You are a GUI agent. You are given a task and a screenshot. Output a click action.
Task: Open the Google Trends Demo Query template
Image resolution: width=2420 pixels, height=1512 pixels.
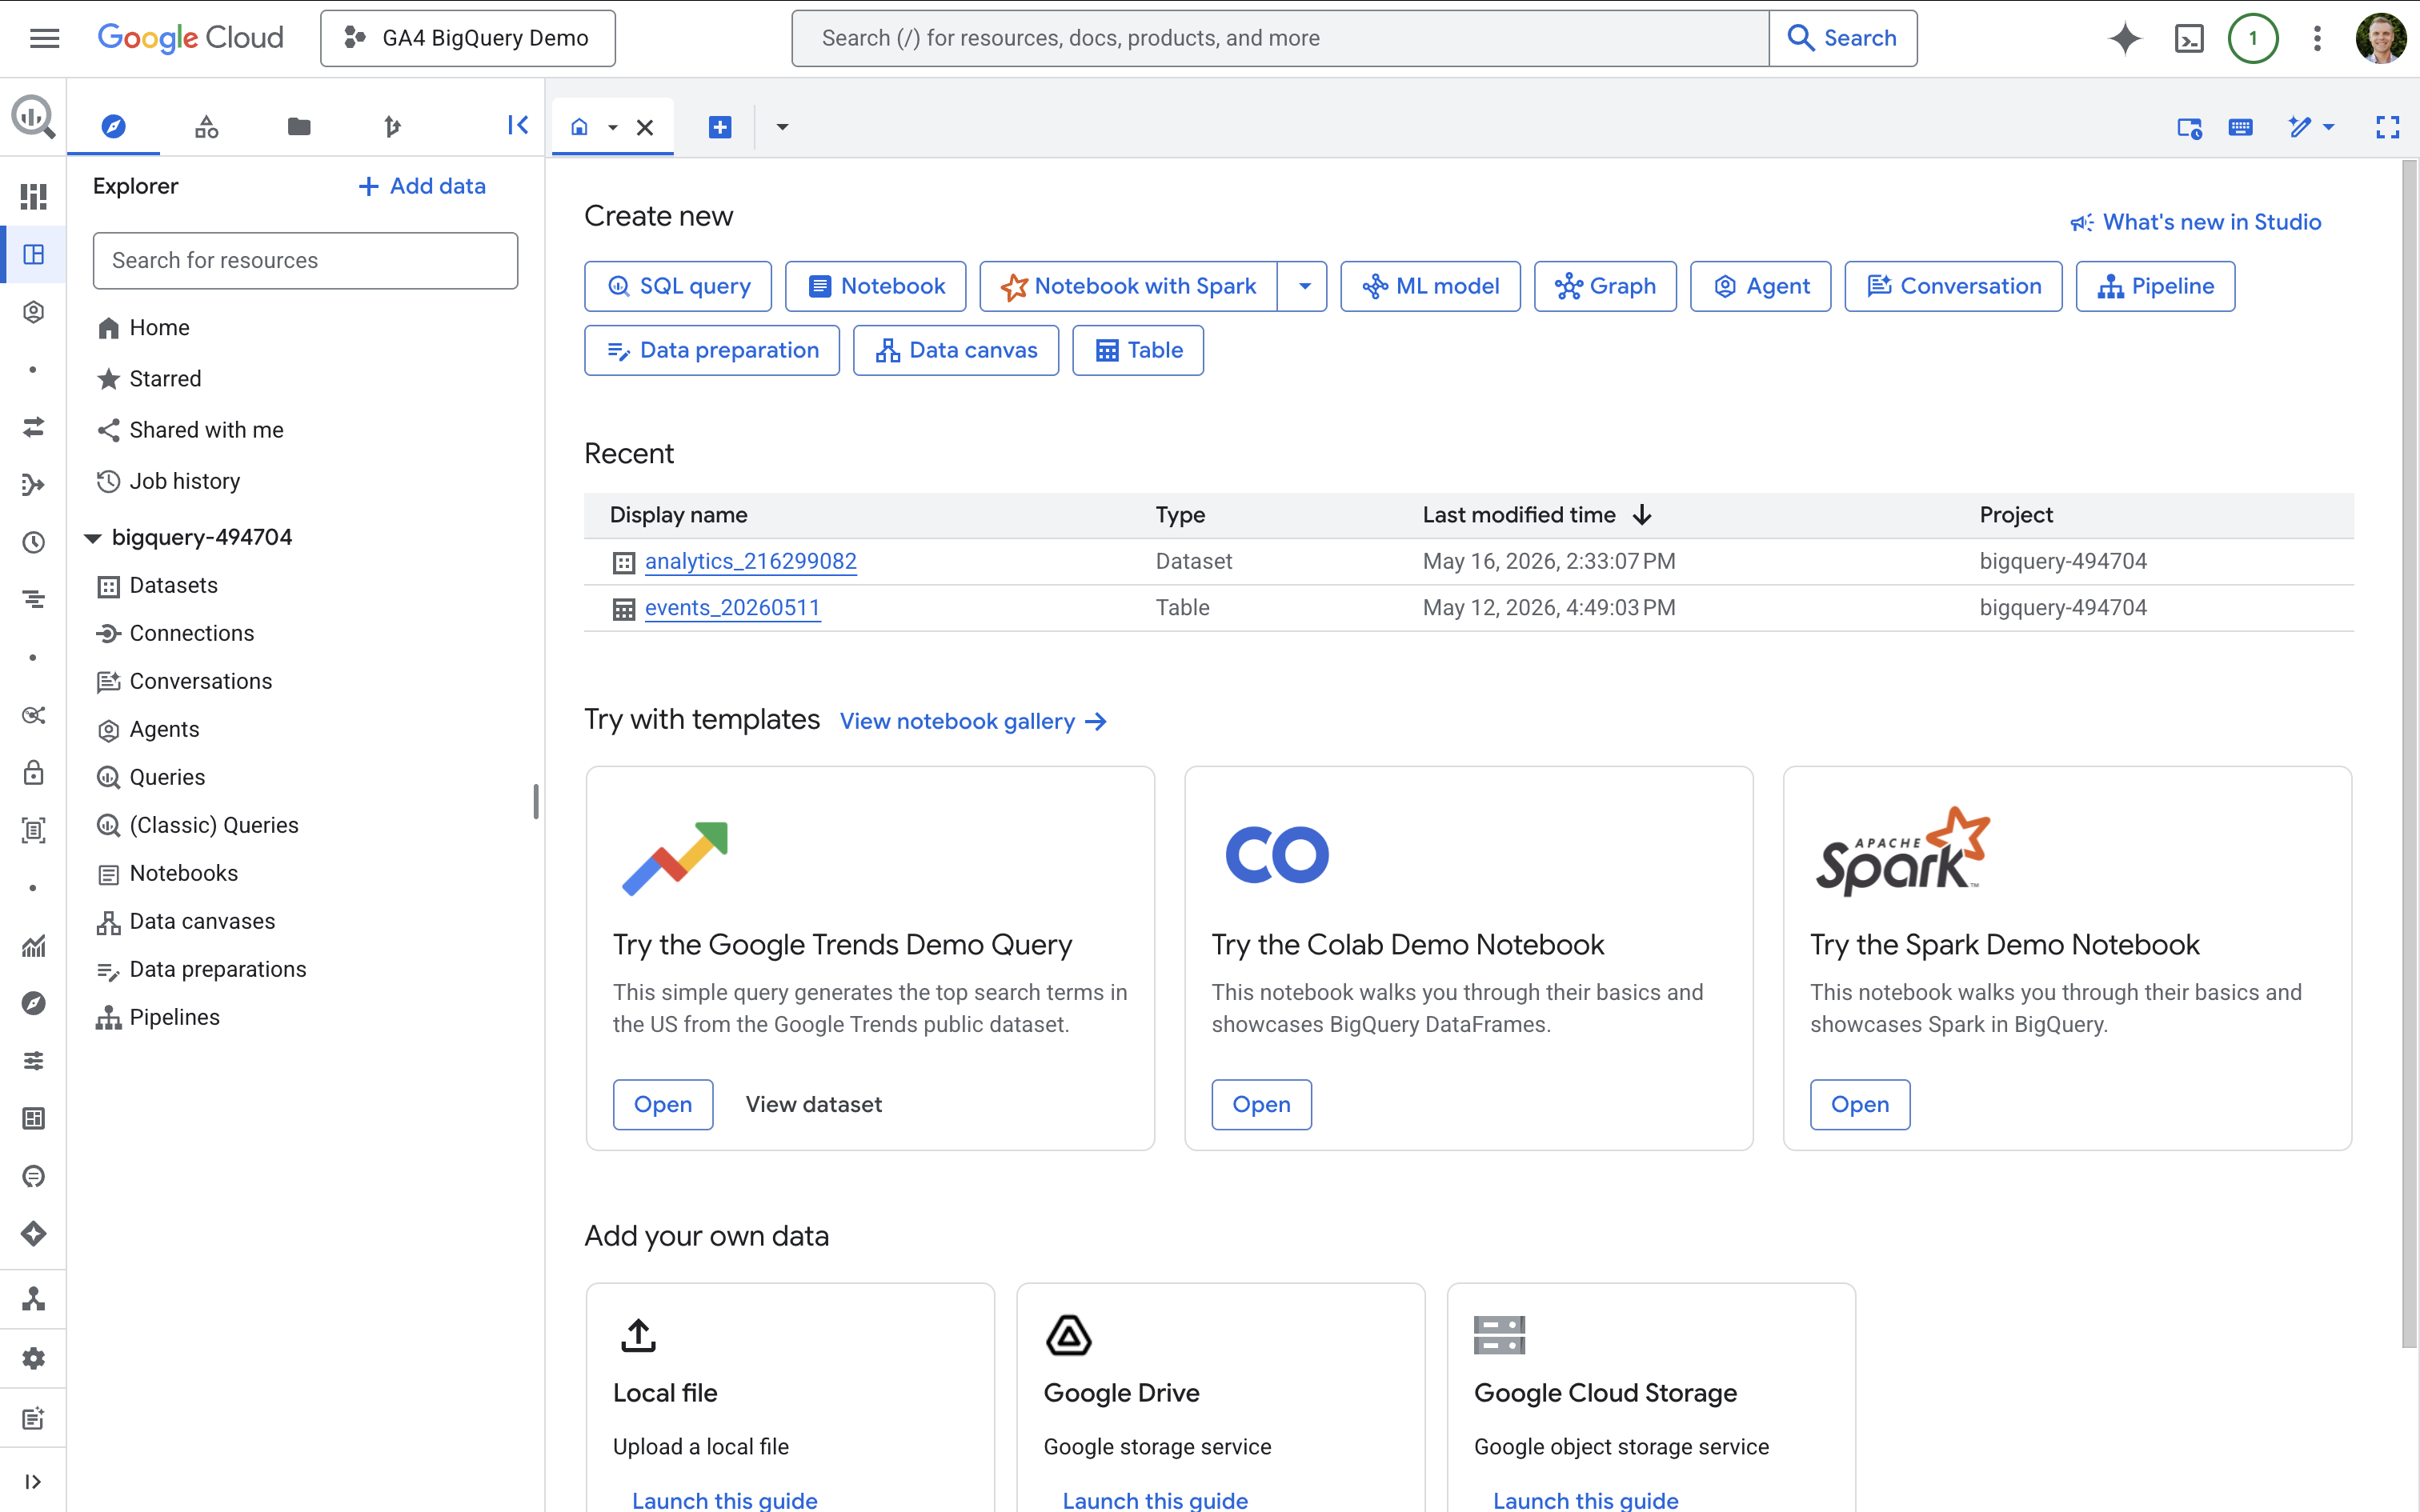tap(662, 1104)
